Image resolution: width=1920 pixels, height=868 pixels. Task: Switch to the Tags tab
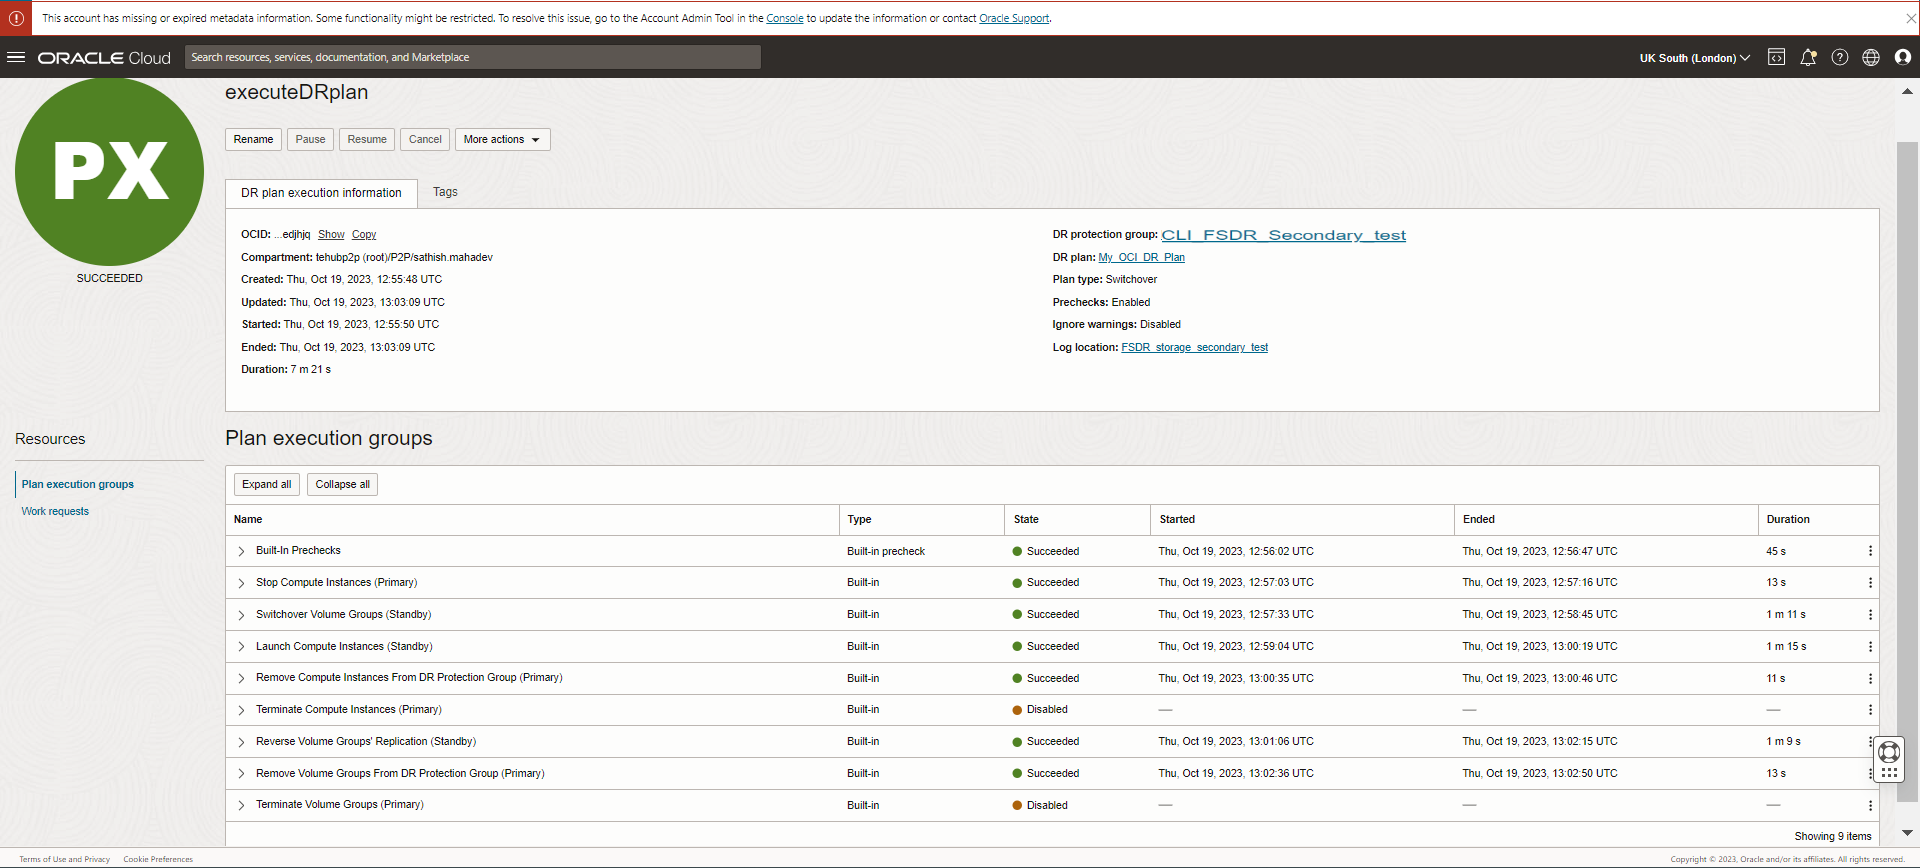click(x=445, y=192)
